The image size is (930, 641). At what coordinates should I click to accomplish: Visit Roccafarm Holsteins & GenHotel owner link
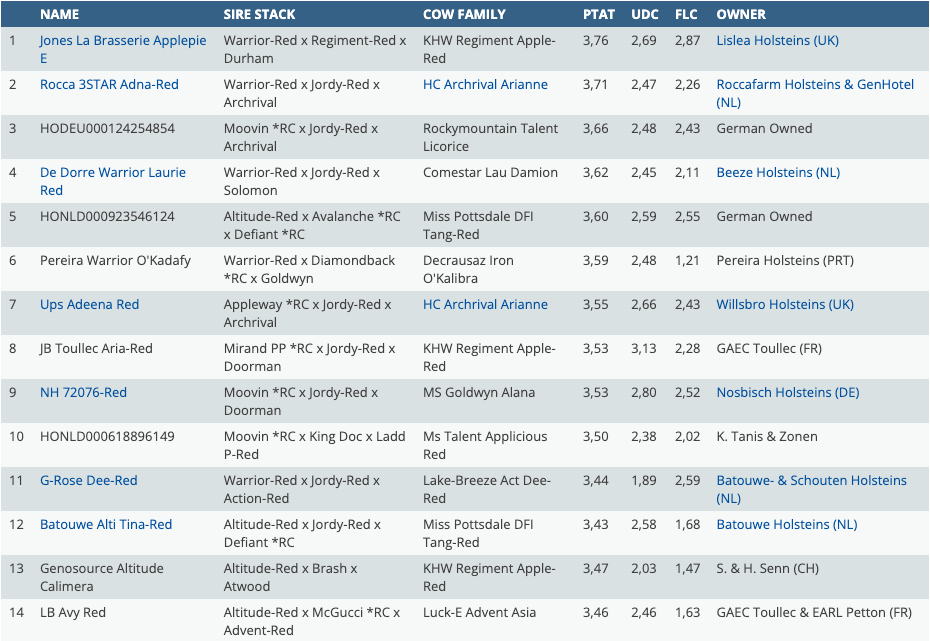[x=814, y=85]
